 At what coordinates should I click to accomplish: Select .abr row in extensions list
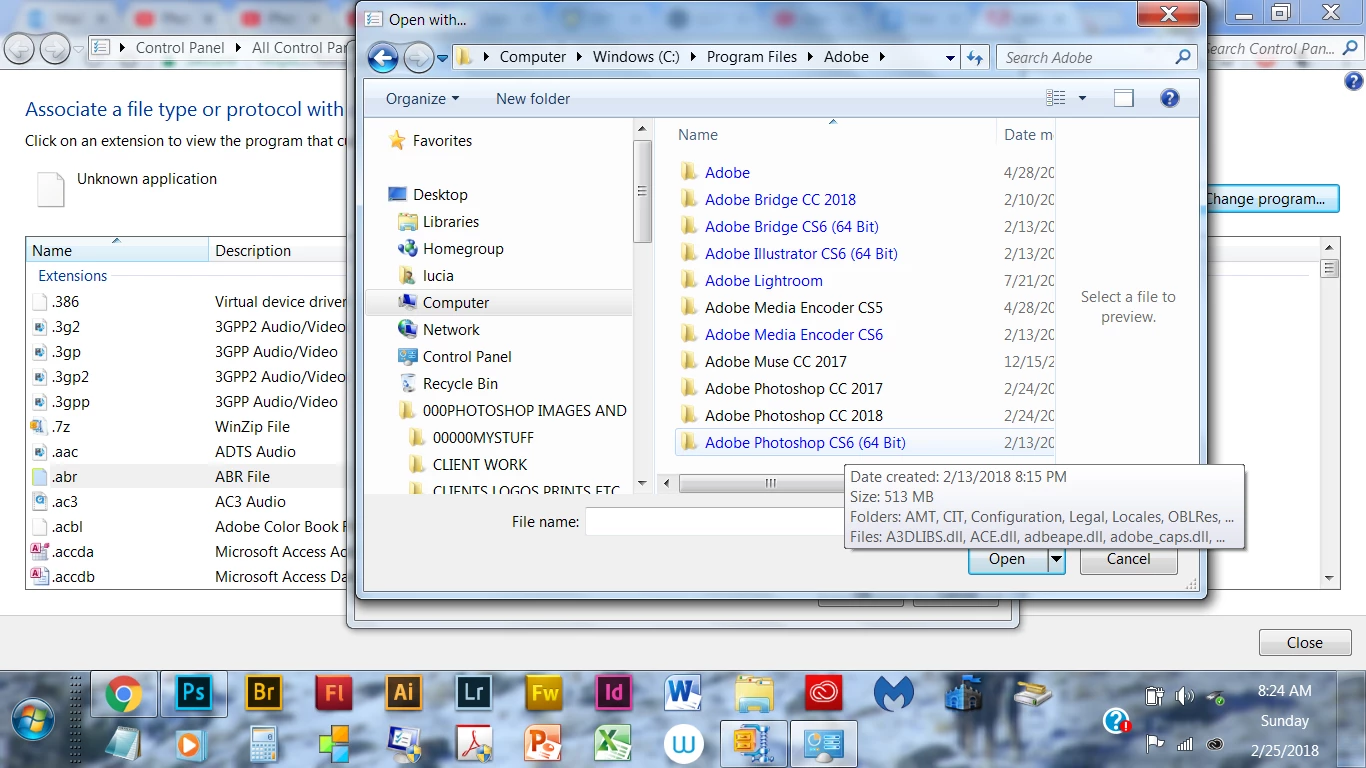click(186, 477)
